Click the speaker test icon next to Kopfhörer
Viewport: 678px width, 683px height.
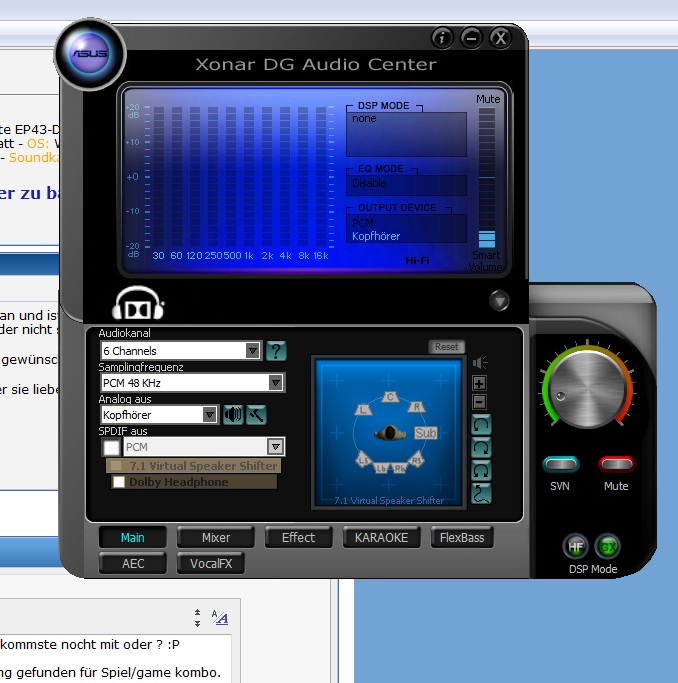233,415
